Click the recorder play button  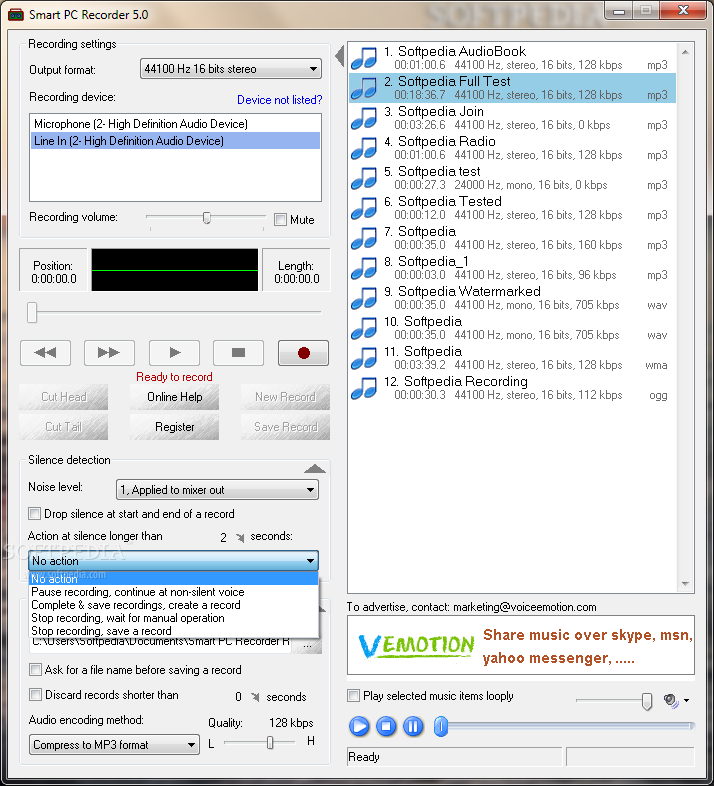[x=174, y=353]
